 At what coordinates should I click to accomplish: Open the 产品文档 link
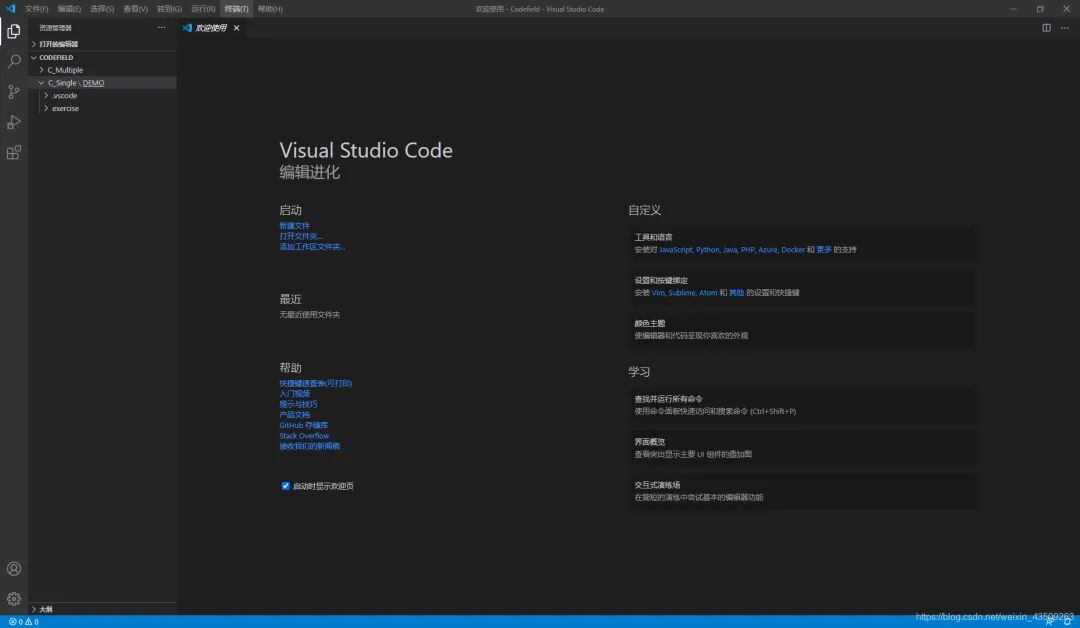[295, 415]
